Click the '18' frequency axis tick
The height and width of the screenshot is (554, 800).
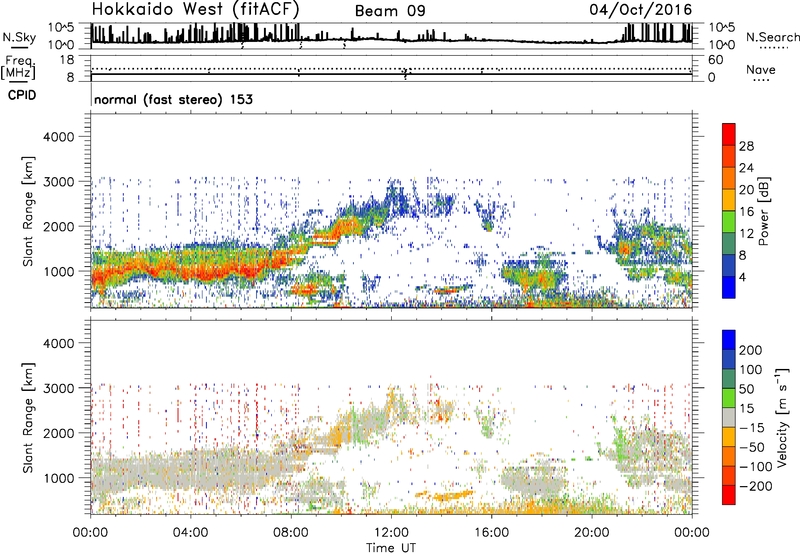pyautogui.click(x=67, y=60)
